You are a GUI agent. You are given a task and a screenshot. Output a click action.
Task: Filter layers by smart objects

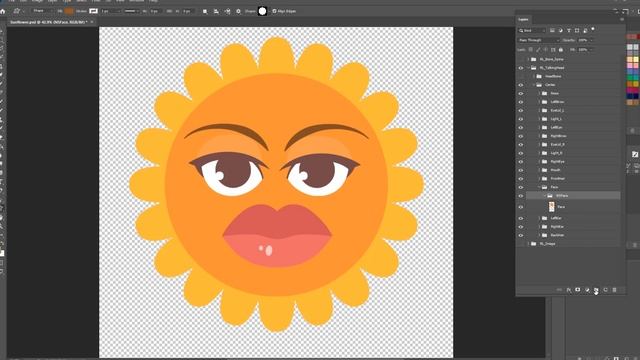(585, 31)
